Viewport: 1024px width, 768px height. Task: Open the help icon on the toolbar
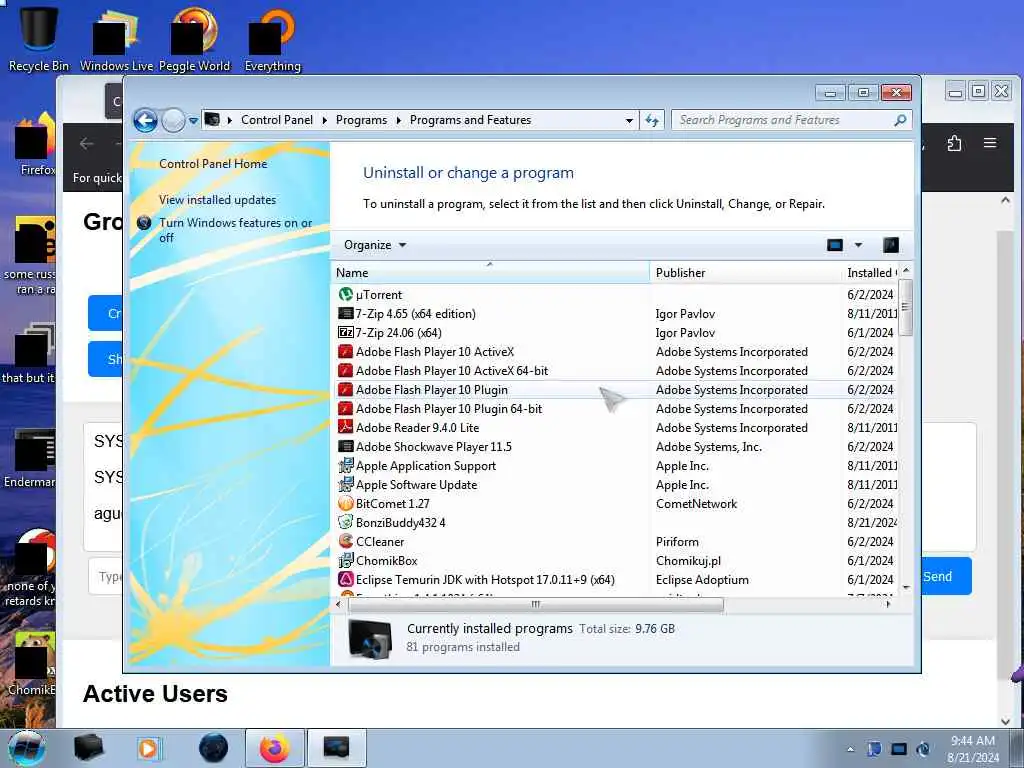890,245
